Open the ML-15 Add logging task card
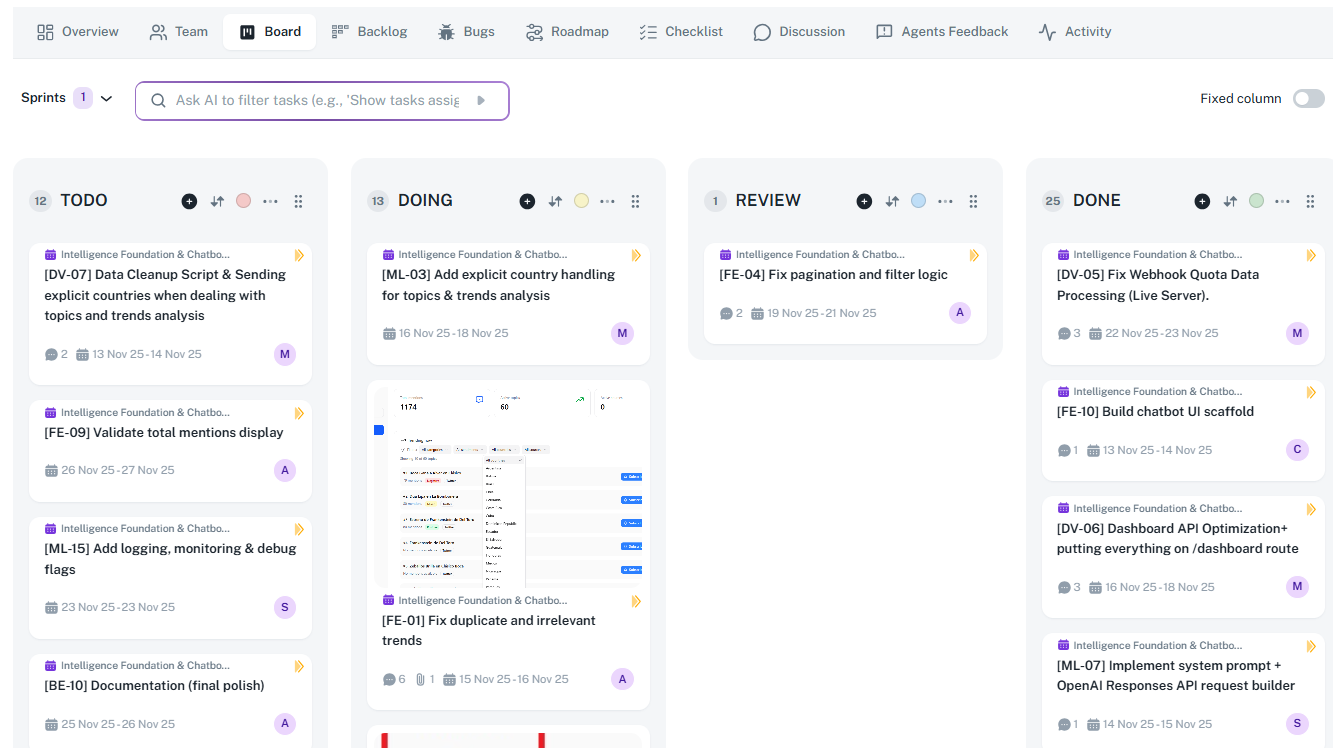 tap(170, 559)
